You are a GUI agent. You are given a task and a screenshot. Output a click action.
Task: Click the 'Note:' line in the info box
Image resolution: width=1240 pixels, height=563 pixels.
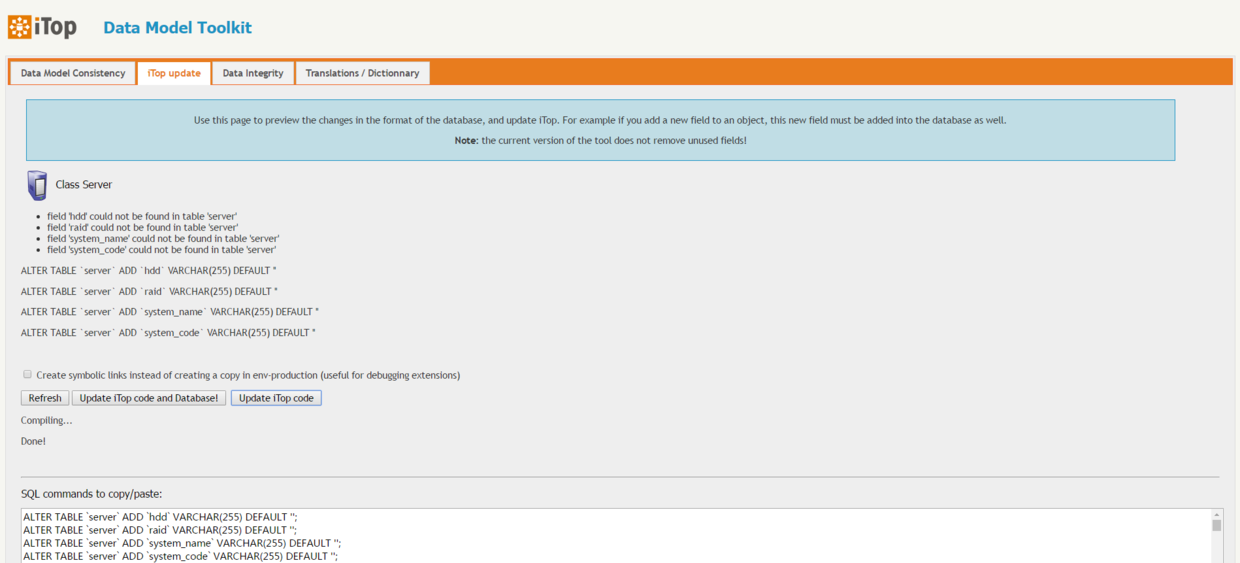(x=600, y=141)
